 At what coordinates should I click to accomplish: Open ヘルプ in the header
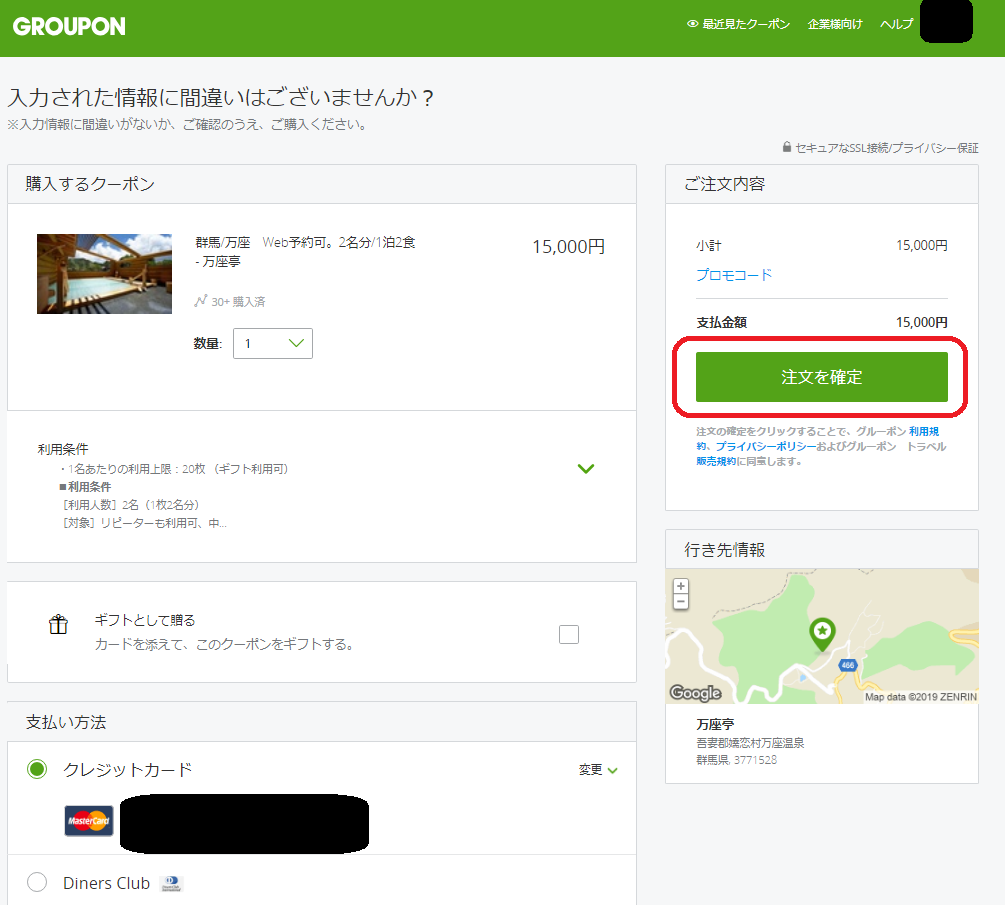[x=896, y=24]
